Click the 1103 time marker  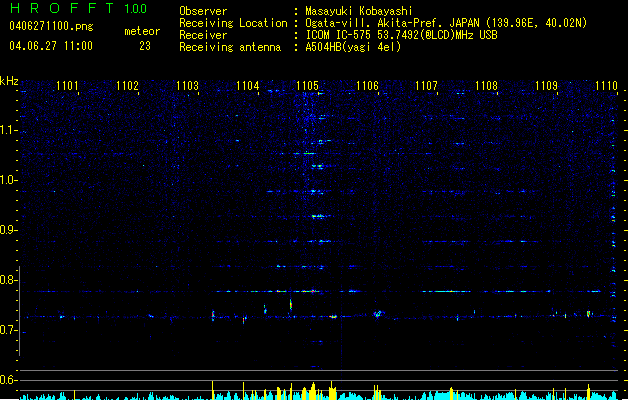[x=187, y=86]
